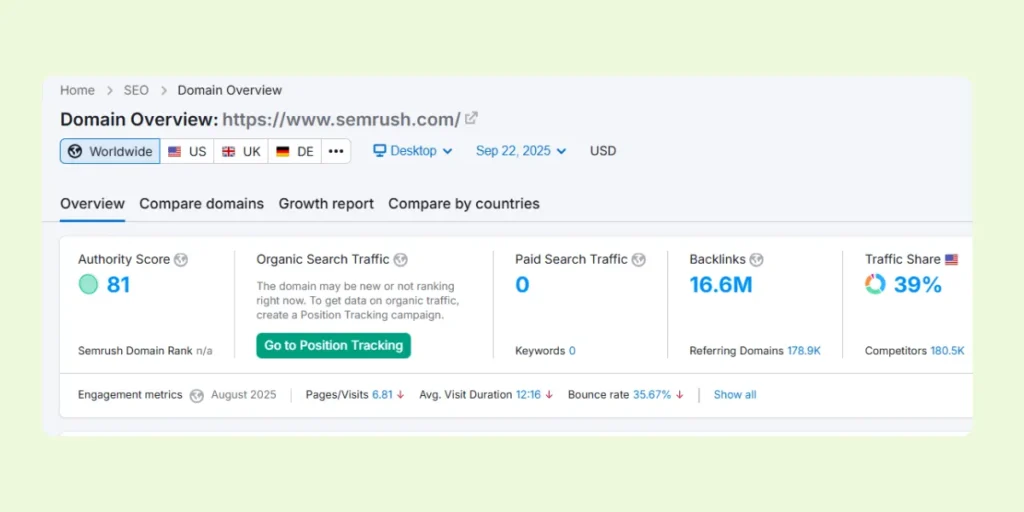Click the red arrow next to Pages/Visits 6.81
1024x512 pixels.
coord(400,395)
